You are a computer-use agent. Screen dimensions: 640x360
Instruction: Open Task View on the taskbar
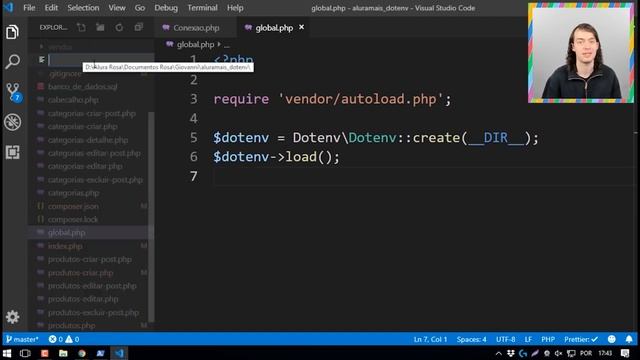pyautogui.click(x=25, y=353)
